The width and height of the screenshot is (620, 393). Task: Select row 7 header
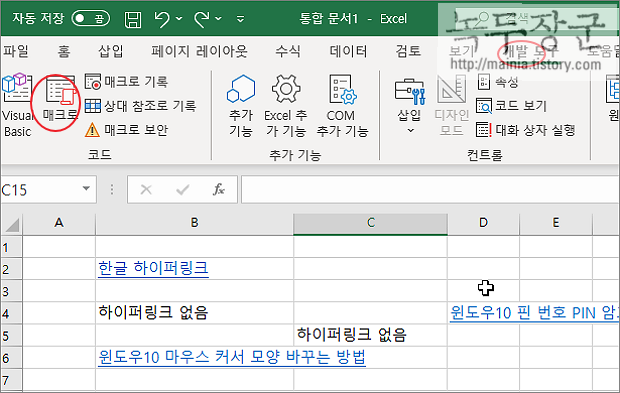coord(11,380)
